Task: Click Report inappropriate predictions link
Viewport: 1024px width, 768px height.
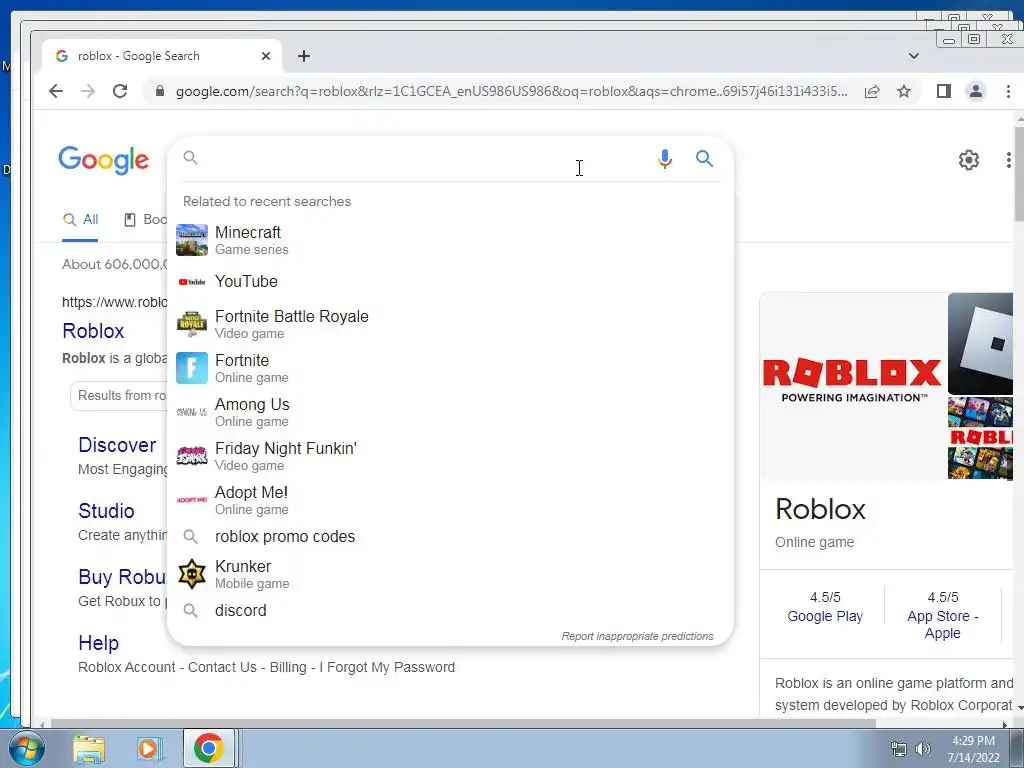Action: 637,636
